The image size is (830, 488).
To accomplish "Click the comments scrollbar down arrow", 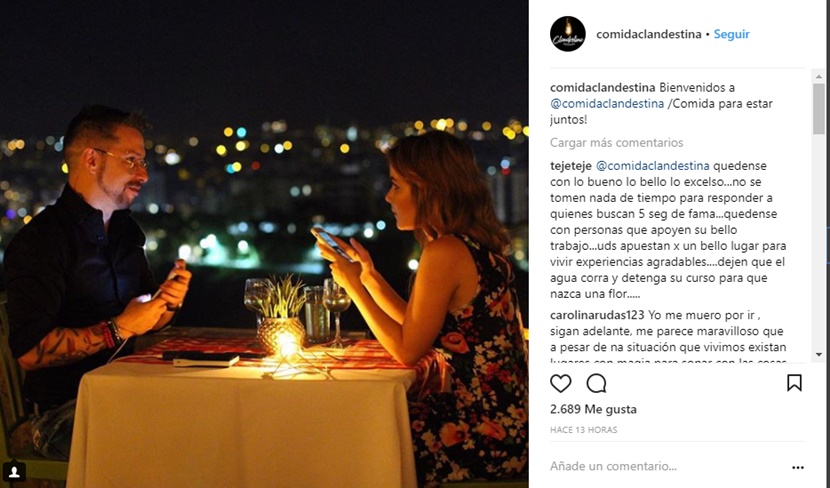I will coord(819,354).
